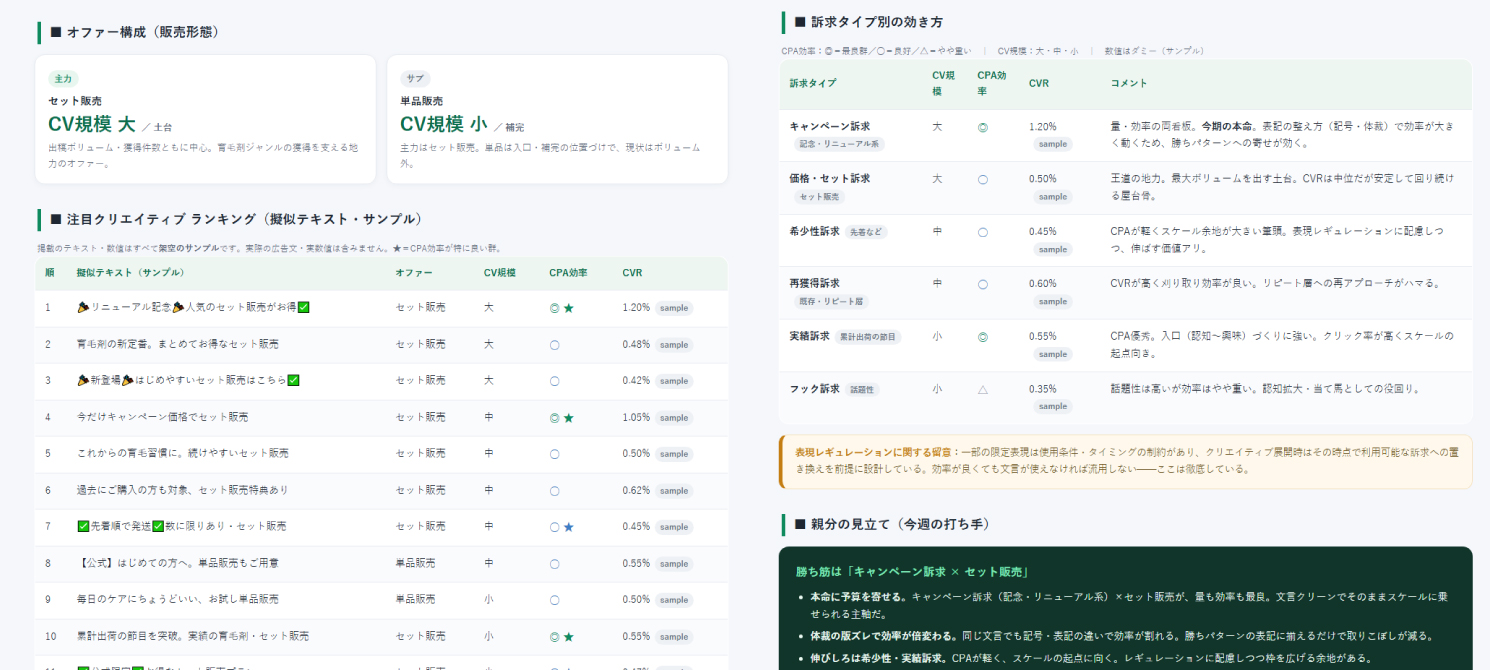Click the green check mark ending リニューアル記念 row text
Image resolution: width=1490 pixels, height=670 pixels.
point(304,307)
